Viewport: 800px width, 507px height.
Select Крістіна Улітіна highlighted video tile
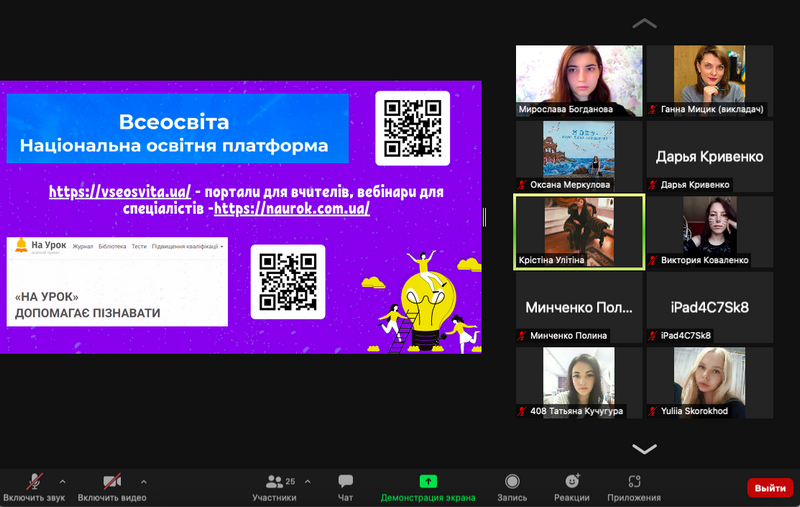pos(579,232)
